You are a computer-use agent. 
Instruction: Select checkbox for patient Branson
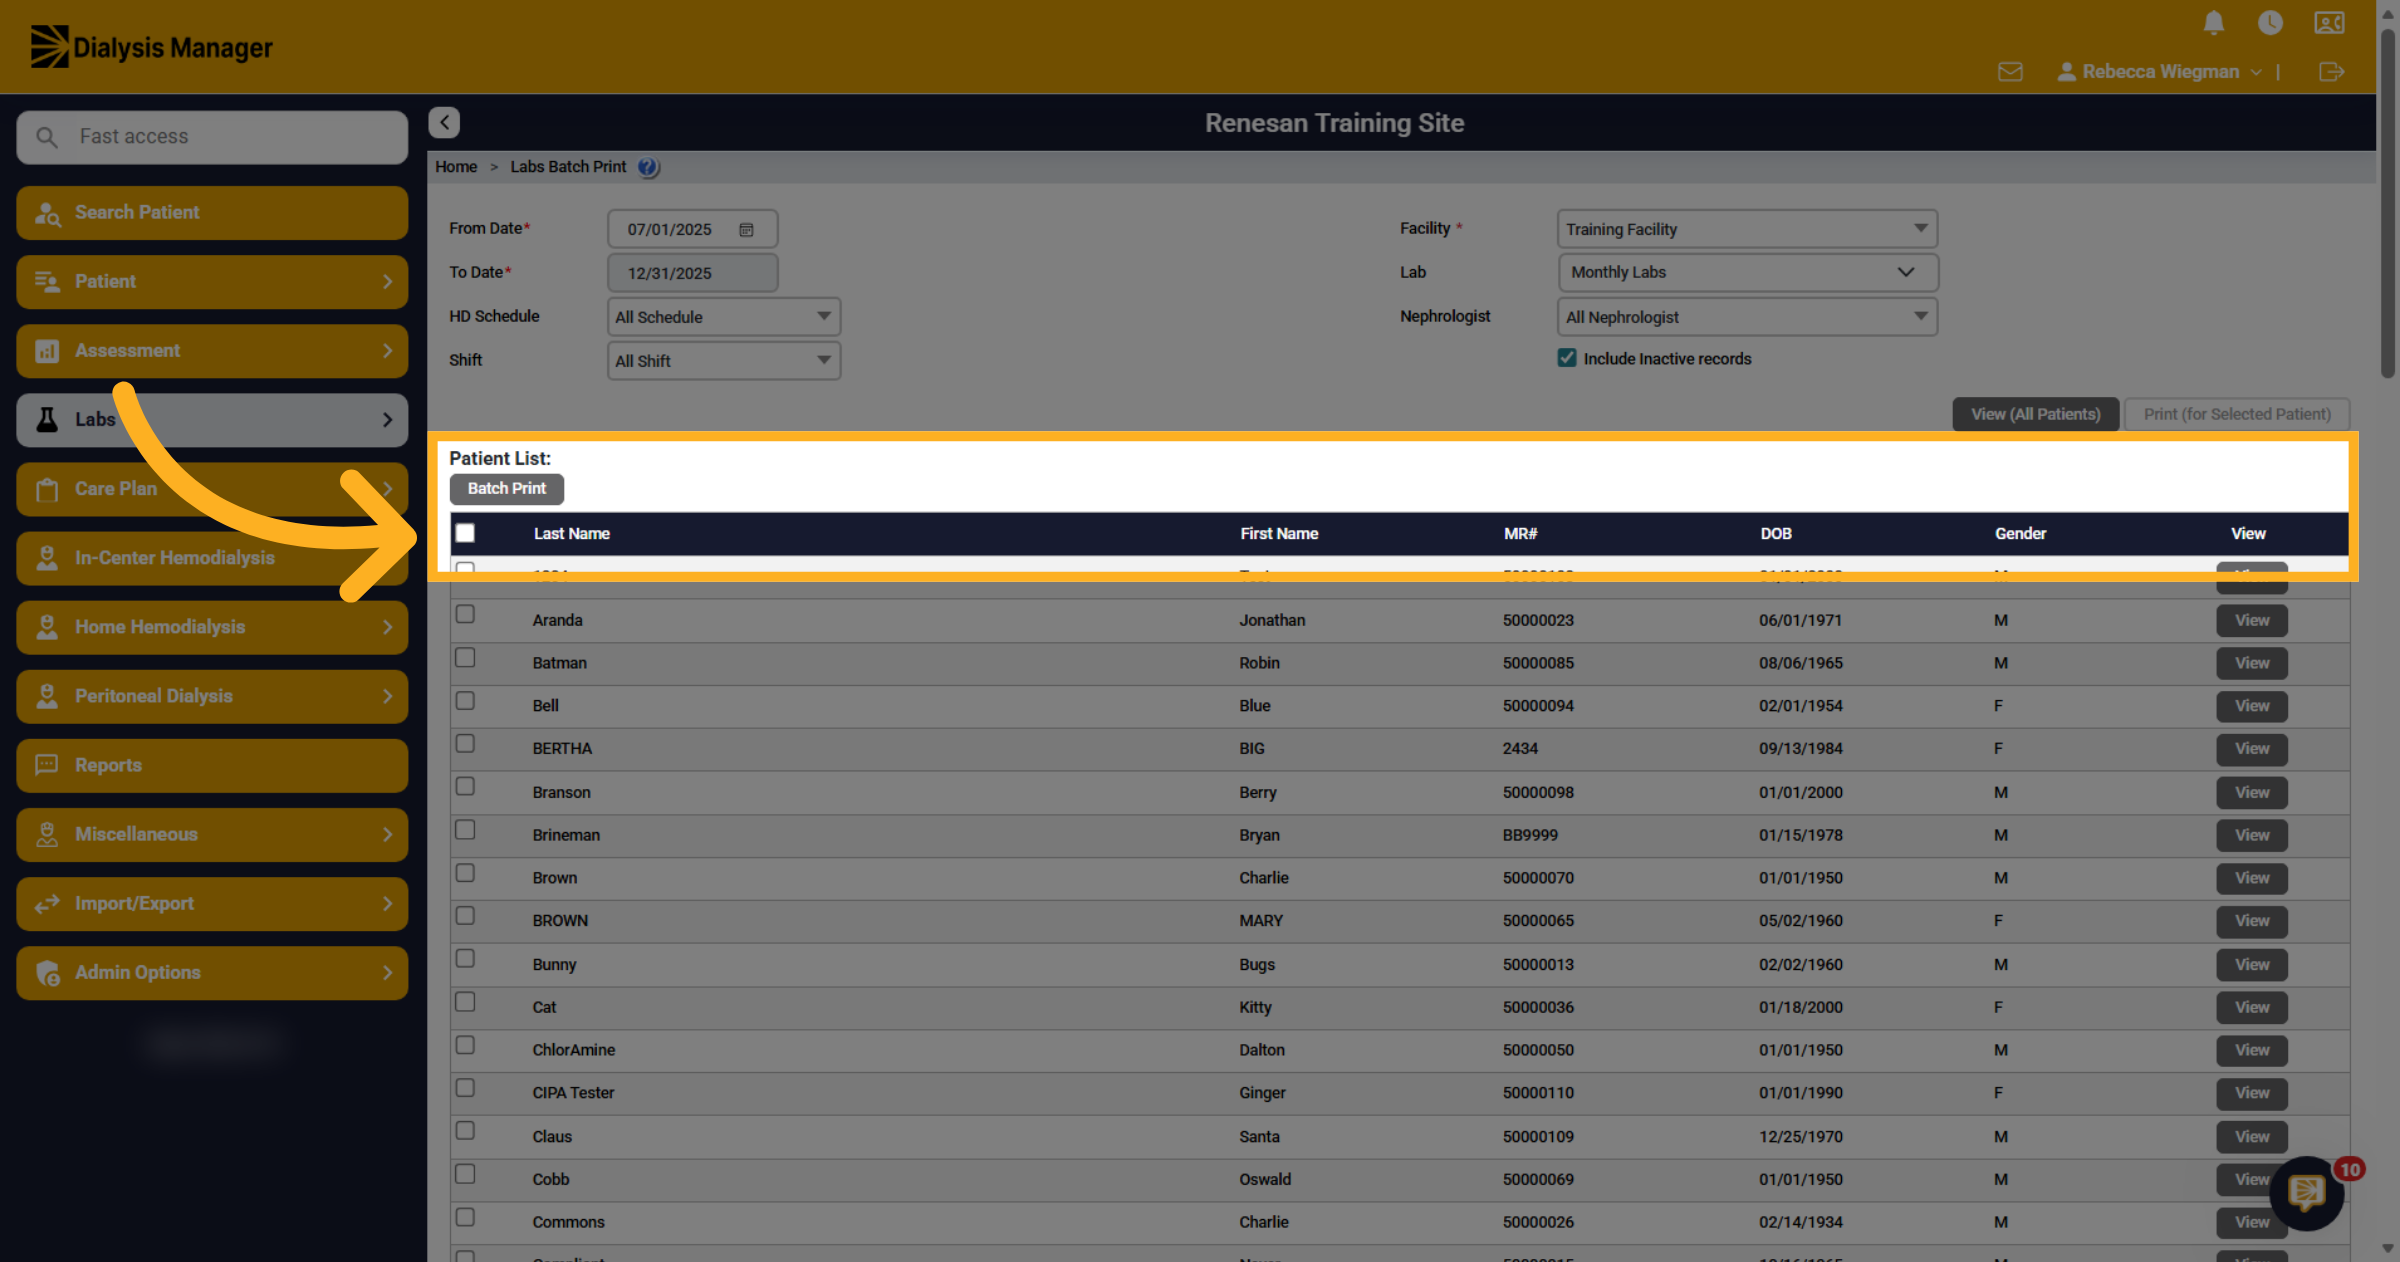click(x=465, y=786)
